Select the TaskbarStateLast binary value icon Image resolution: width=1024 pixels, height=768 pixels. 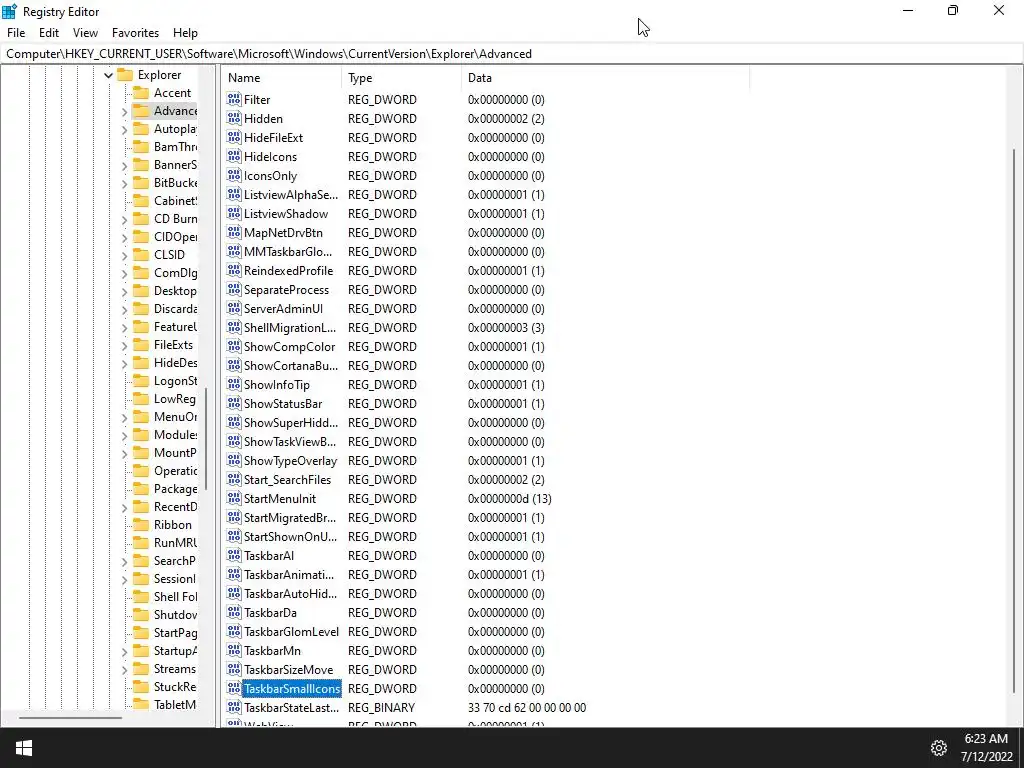click(234, 707)
